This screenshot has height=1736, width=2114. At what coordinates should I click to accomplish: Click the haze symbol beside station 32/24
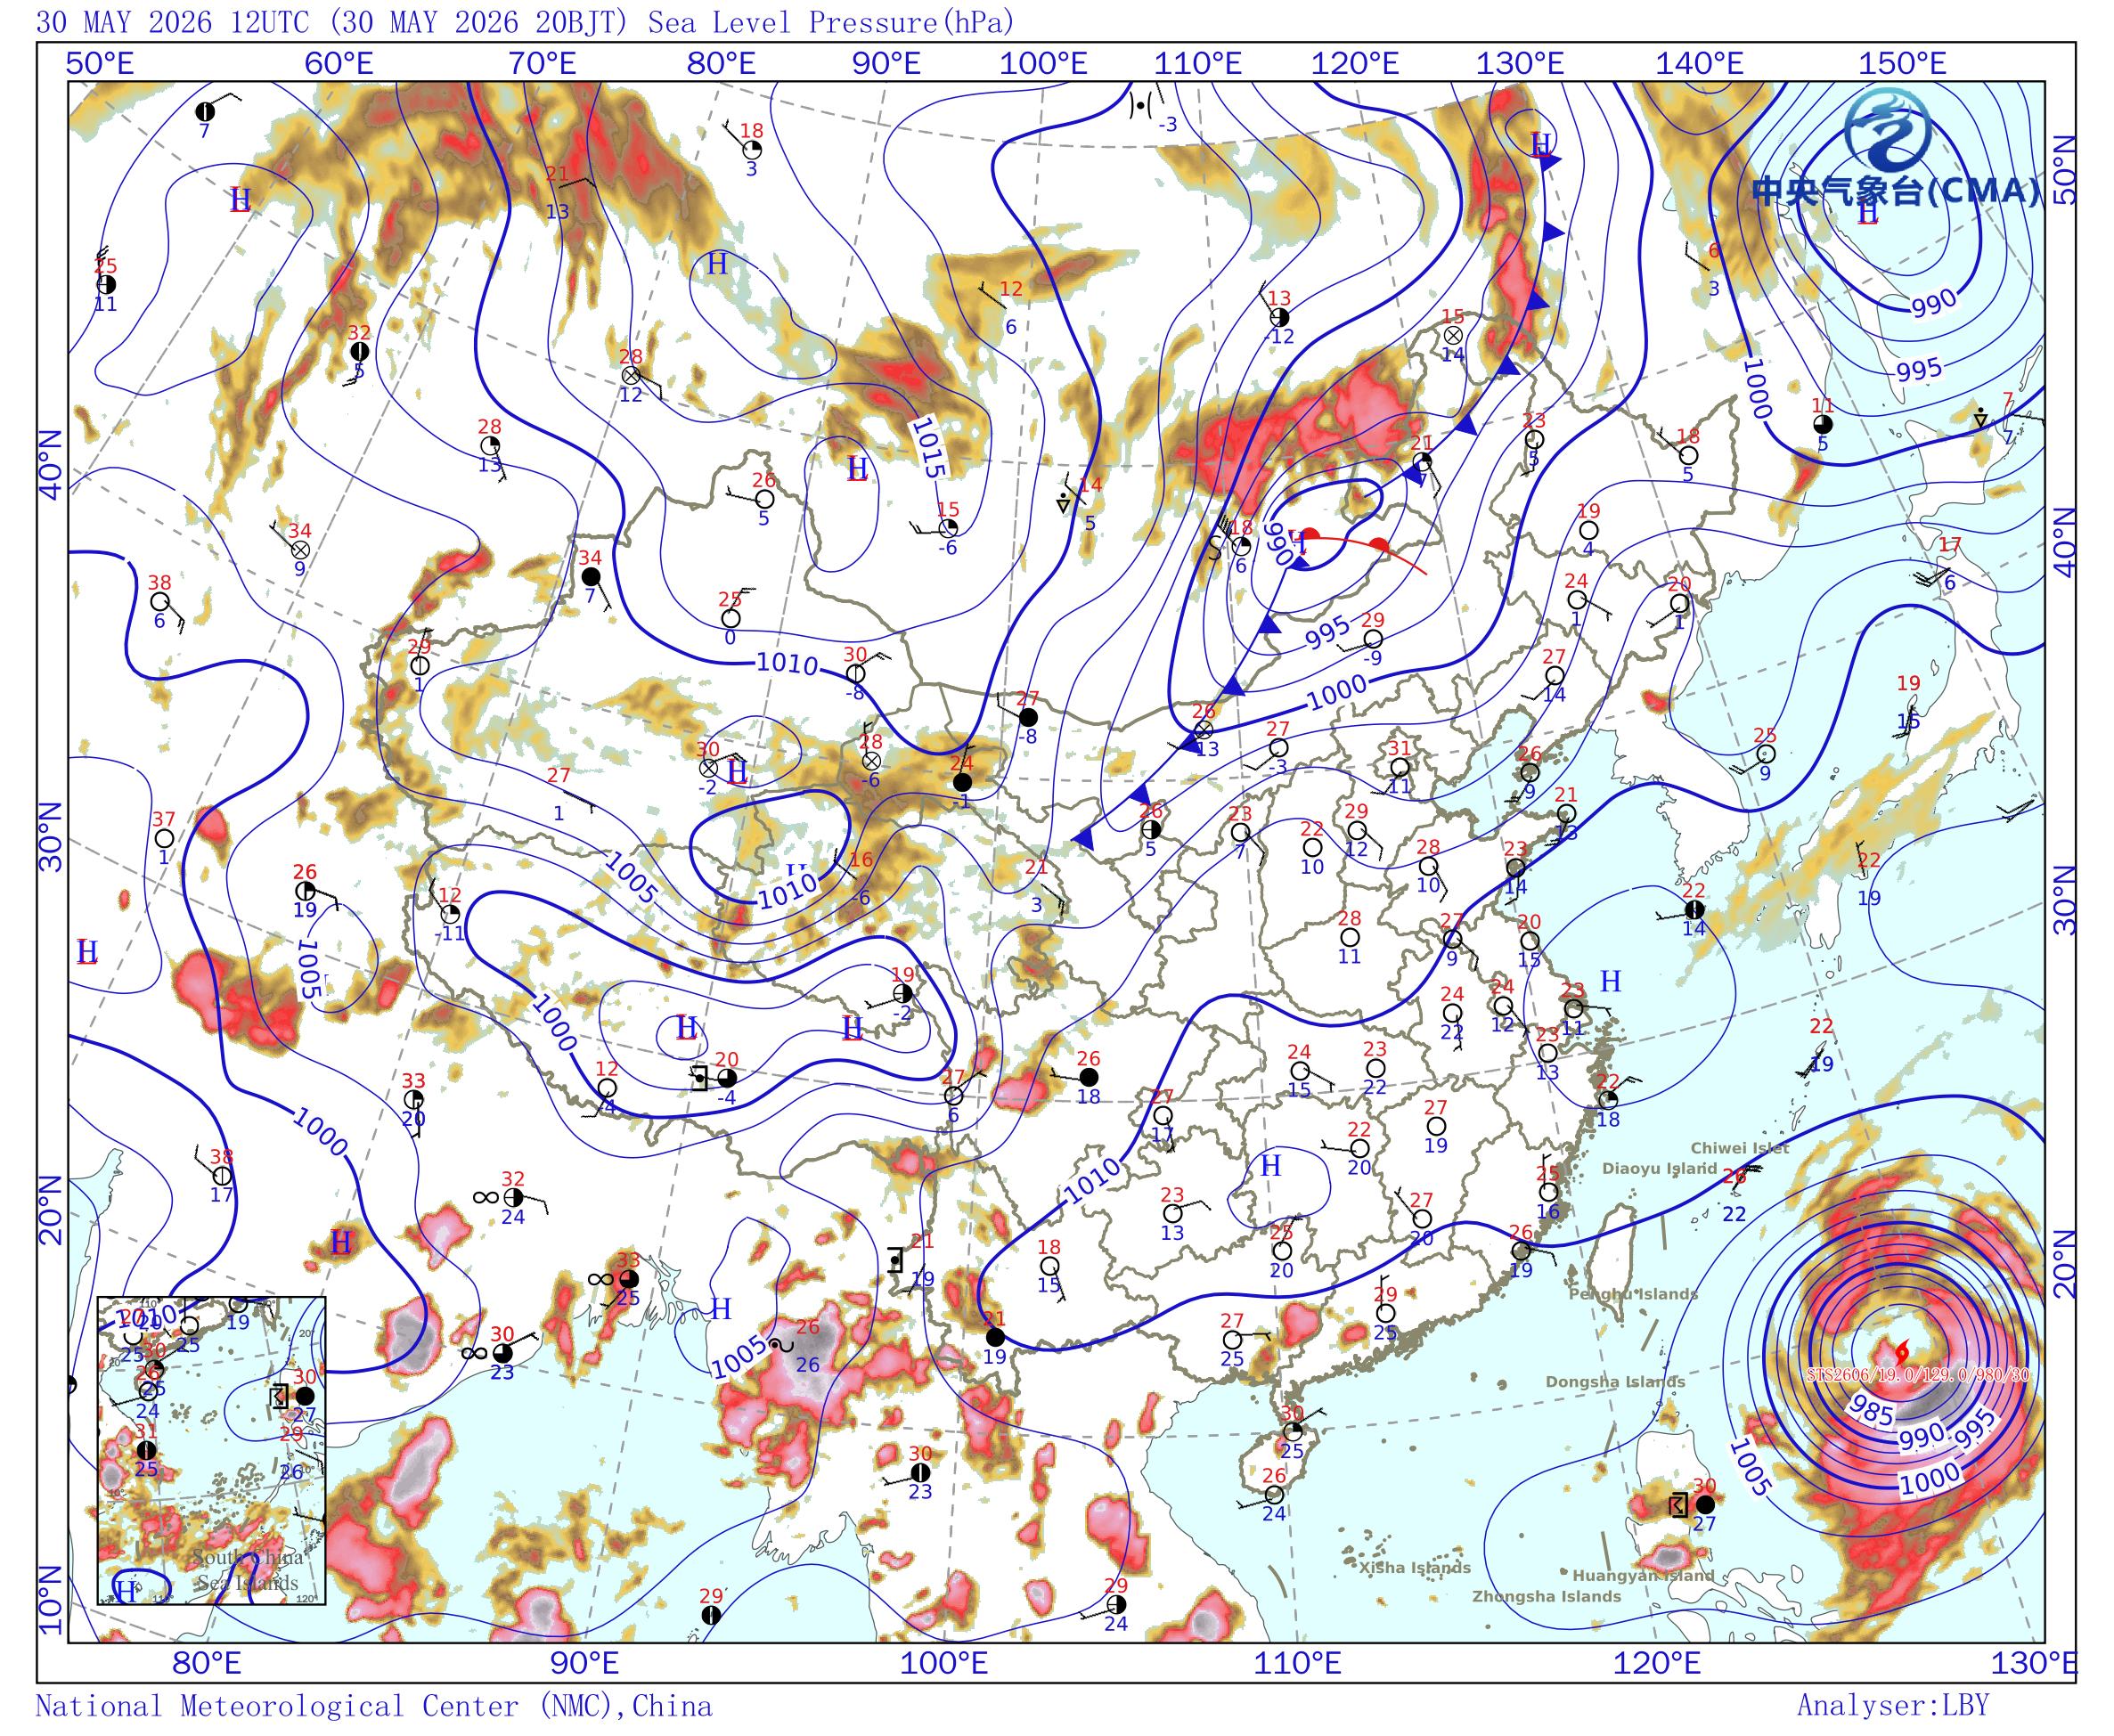(x=485, y=1197)
